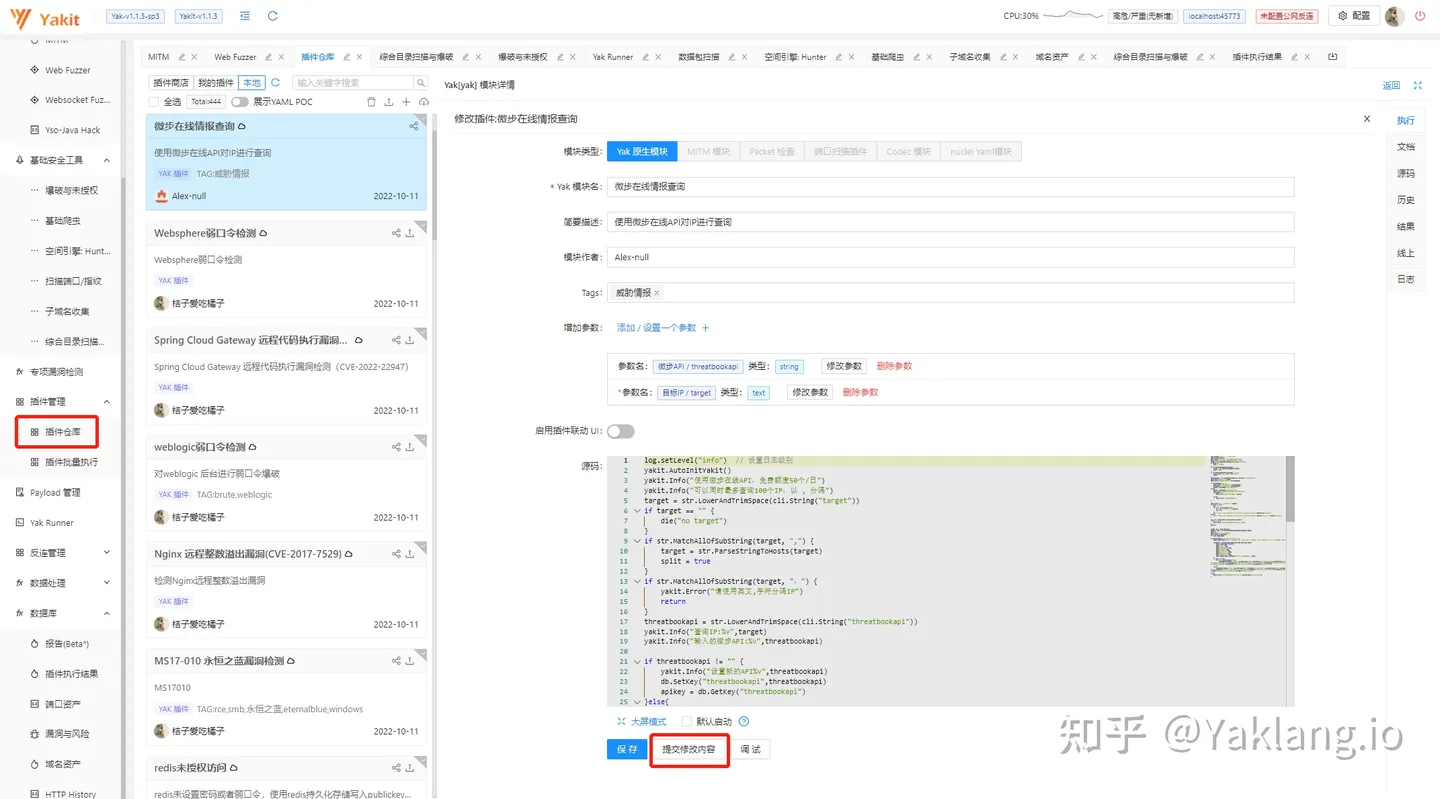Click 返回 link at top right
Screen dimensions: 1440x799
pyautogui.click(x=1391, y=86)
